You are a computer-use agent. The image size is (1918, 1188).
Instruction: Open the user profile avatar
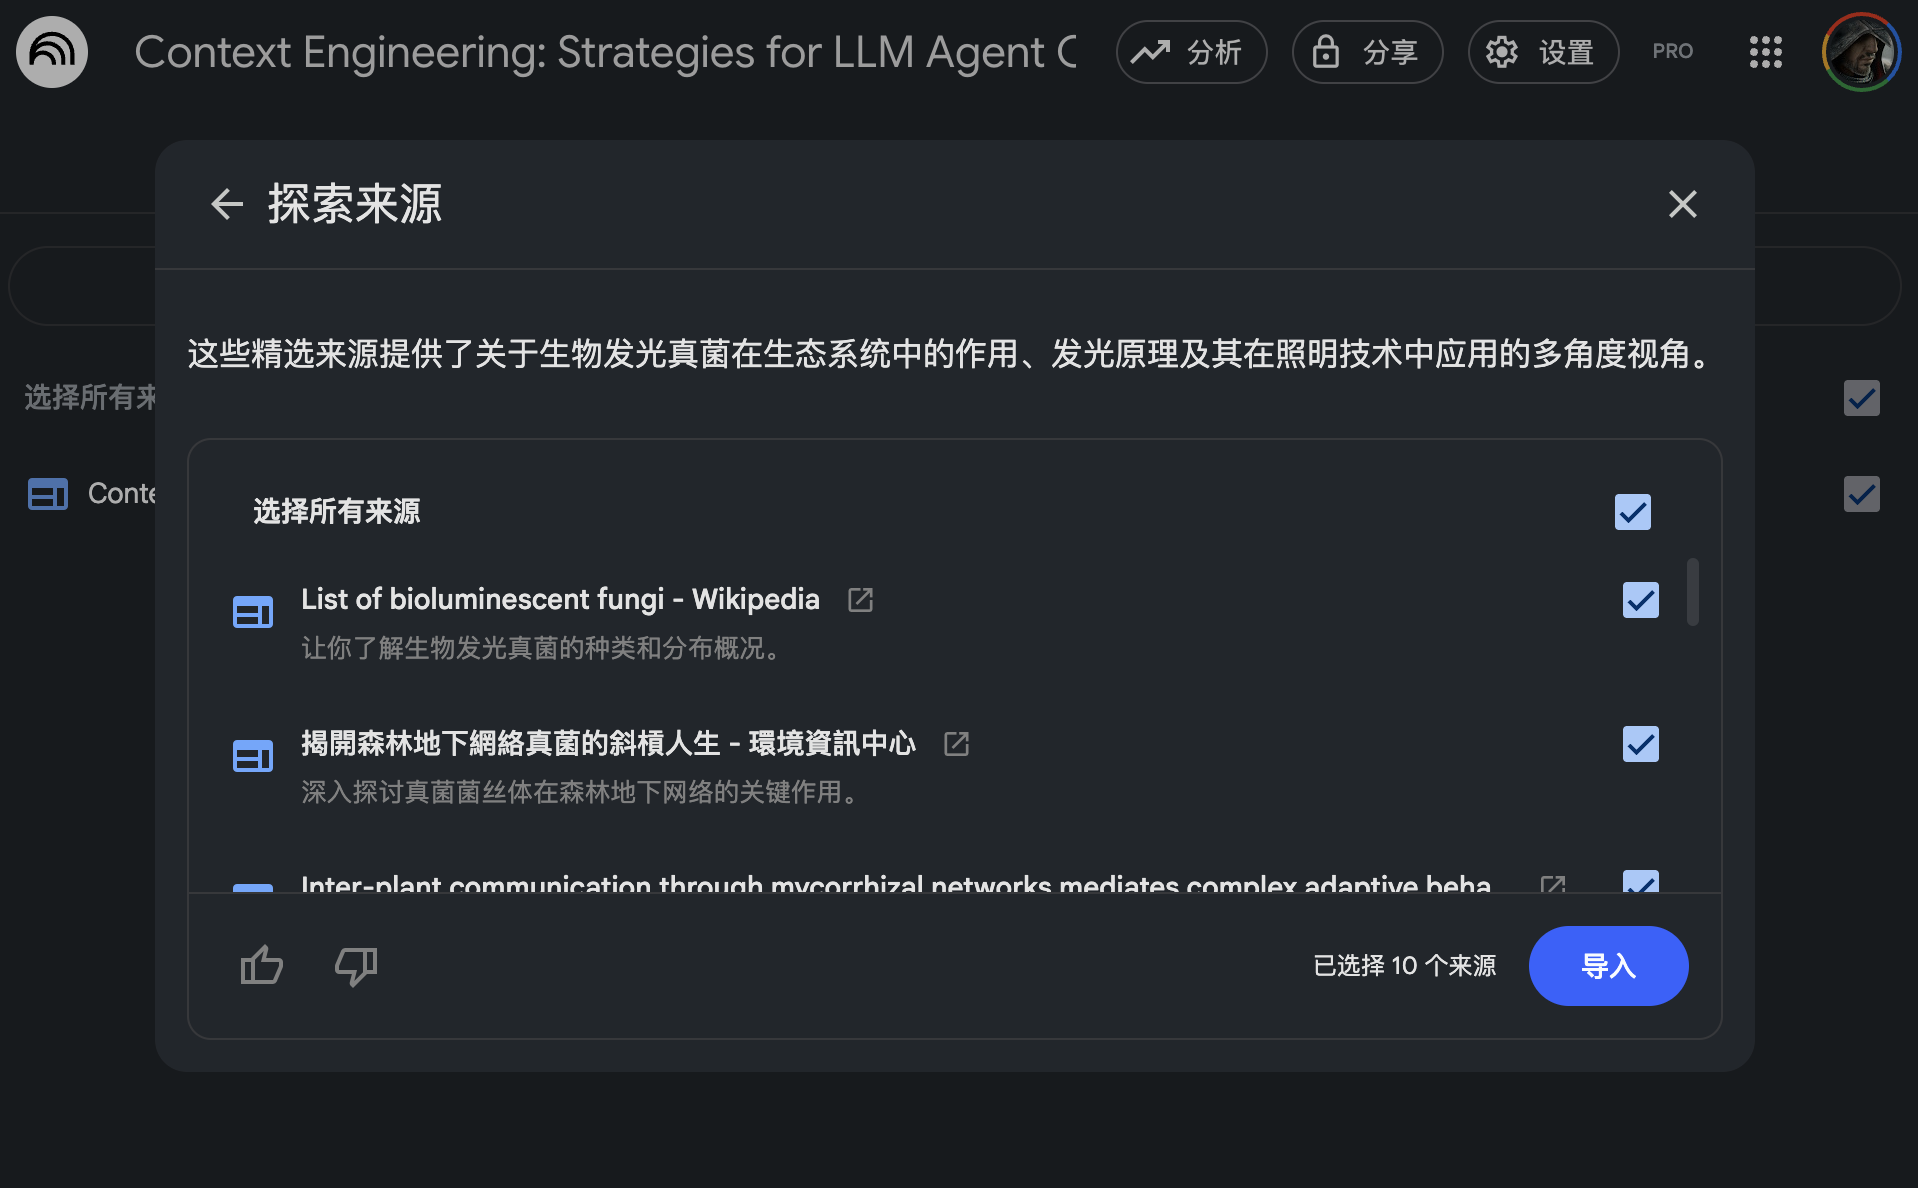1861,52
